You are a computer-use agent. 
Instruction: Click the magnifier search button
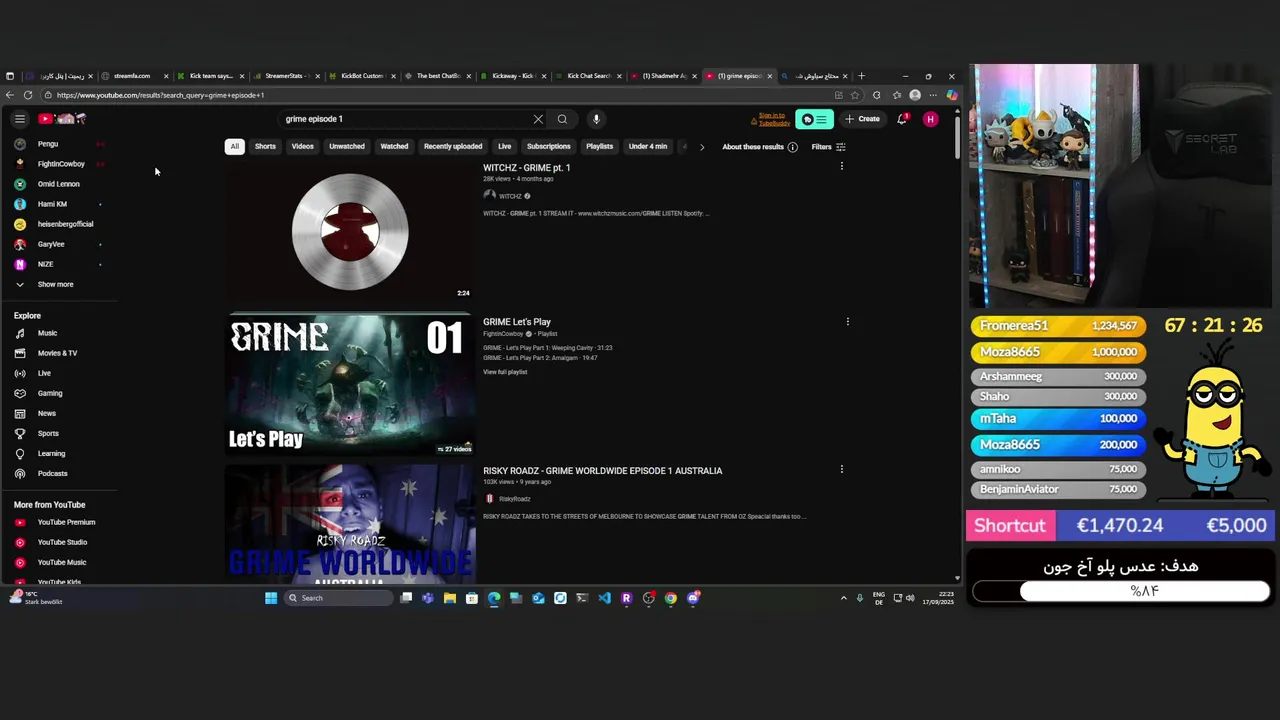coord(562,119)
